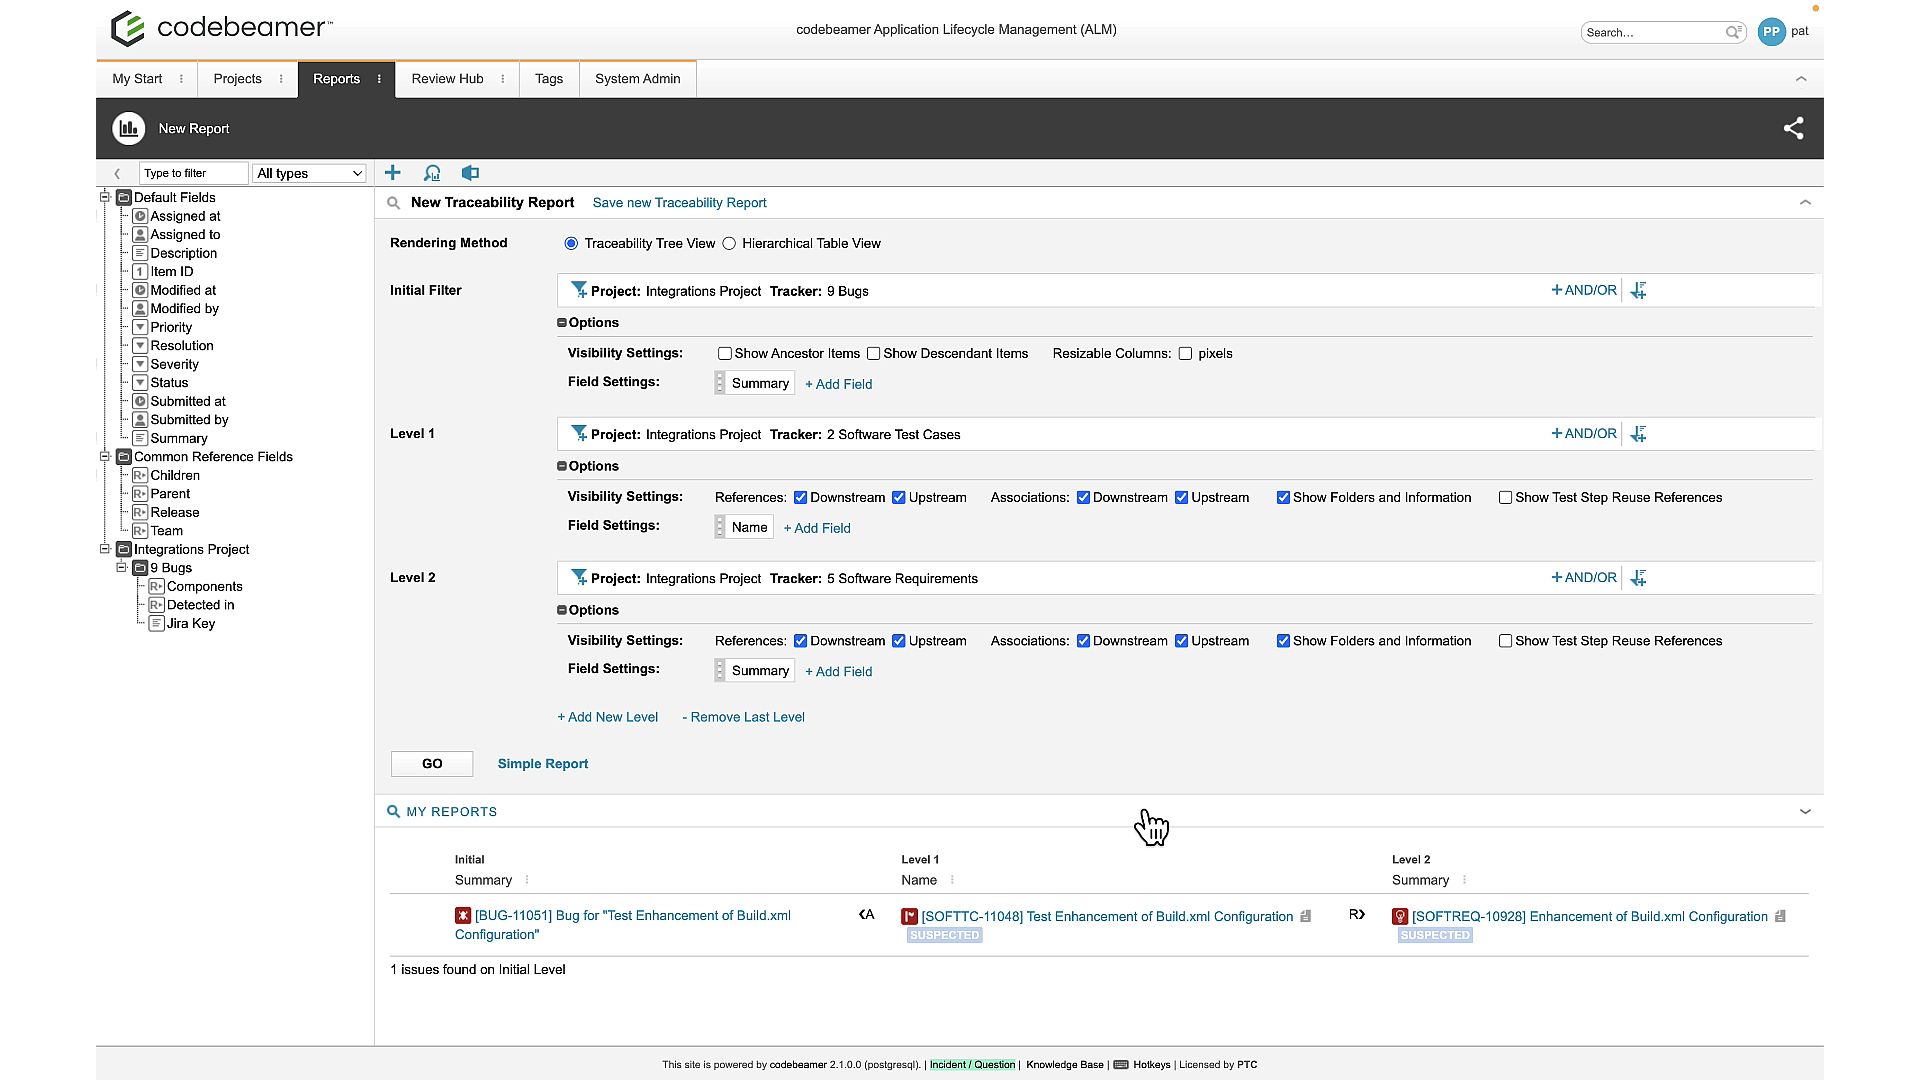
Task: Click the GO button
Action: pyautogui.click(x=432, y=763)
